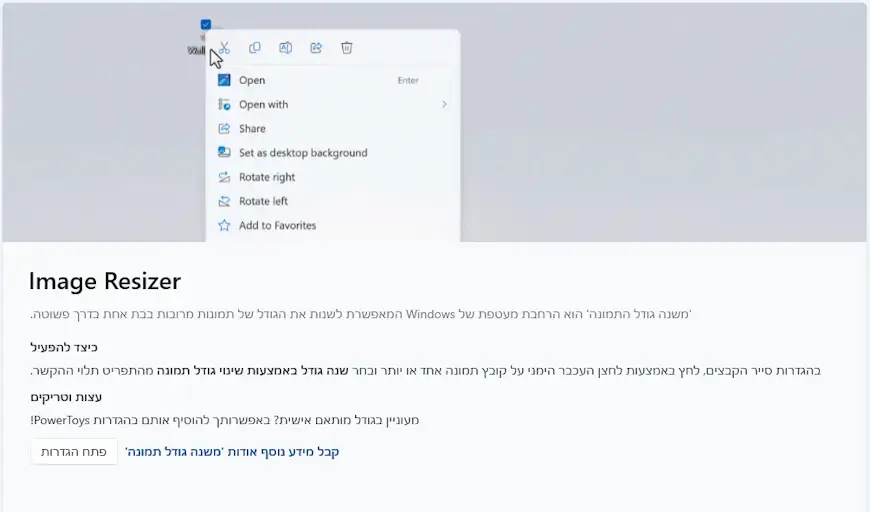Choose Rotate left menu entry
870x512 pixels.
pos(333,201)
